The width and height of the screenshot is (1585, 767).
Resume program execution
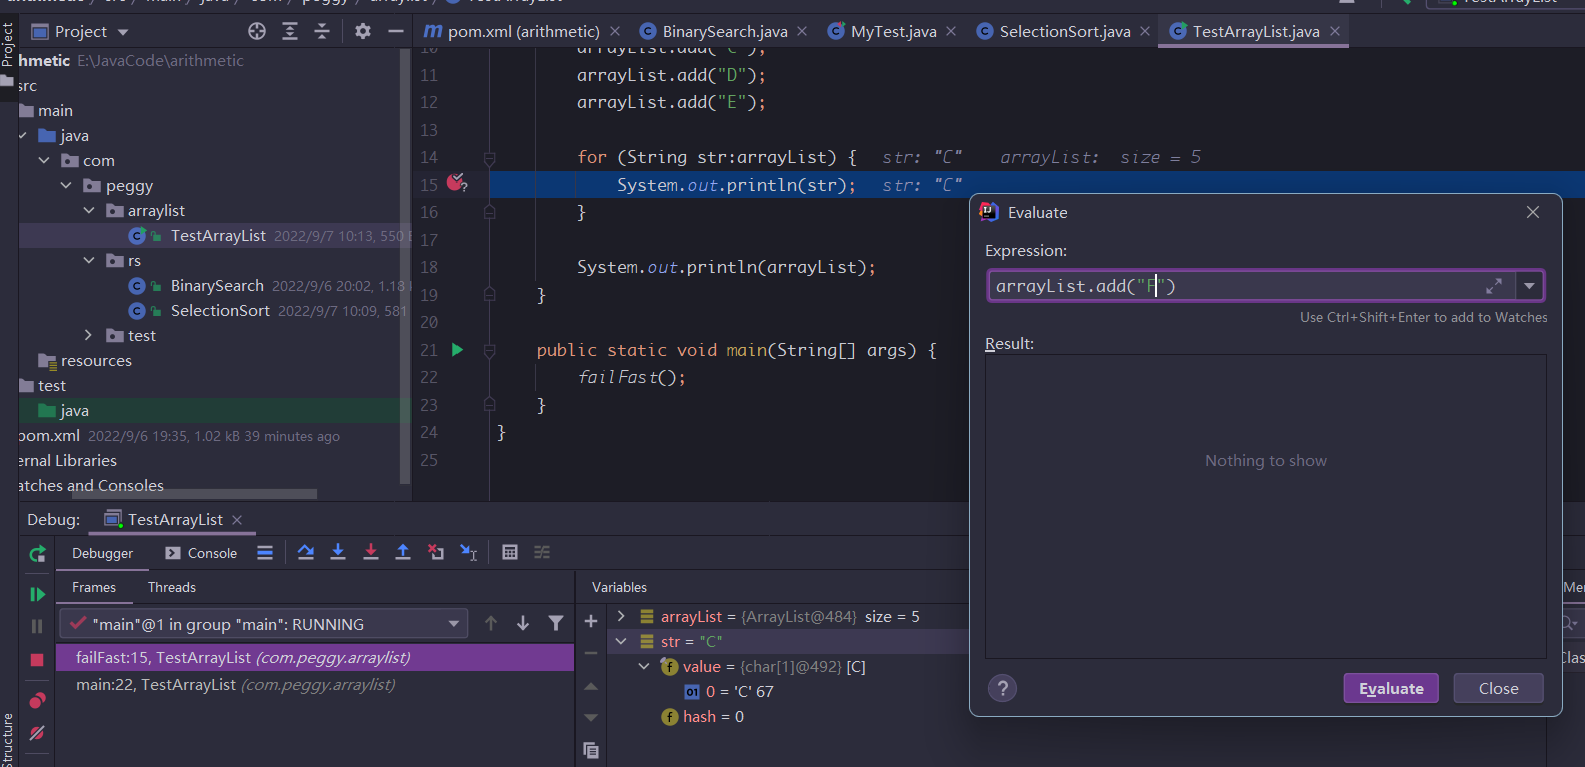click(x=37, y=594)
